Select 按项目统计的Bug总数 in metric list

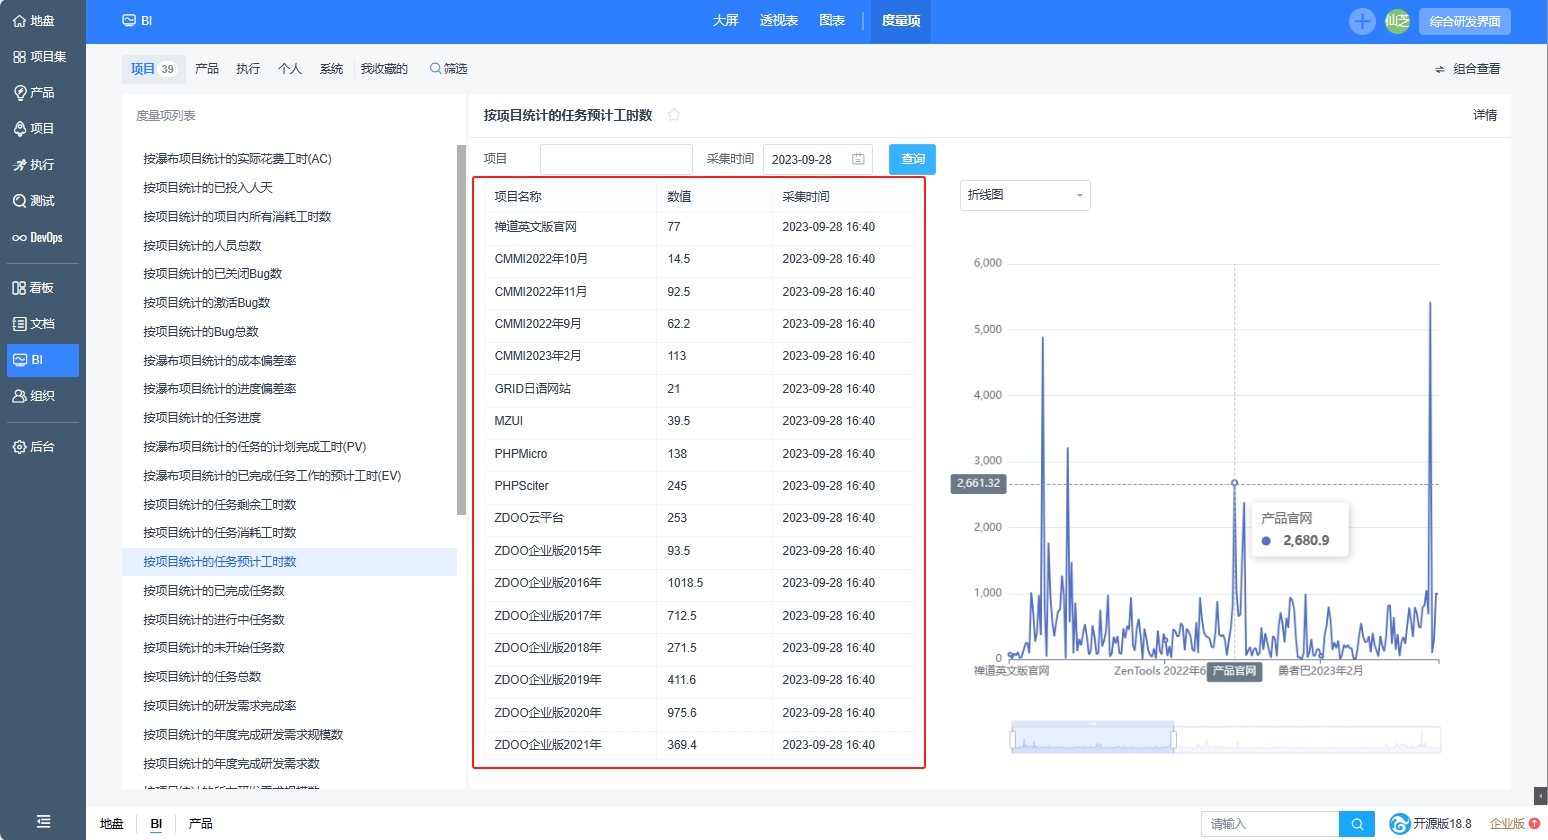(x=201, y=332)
